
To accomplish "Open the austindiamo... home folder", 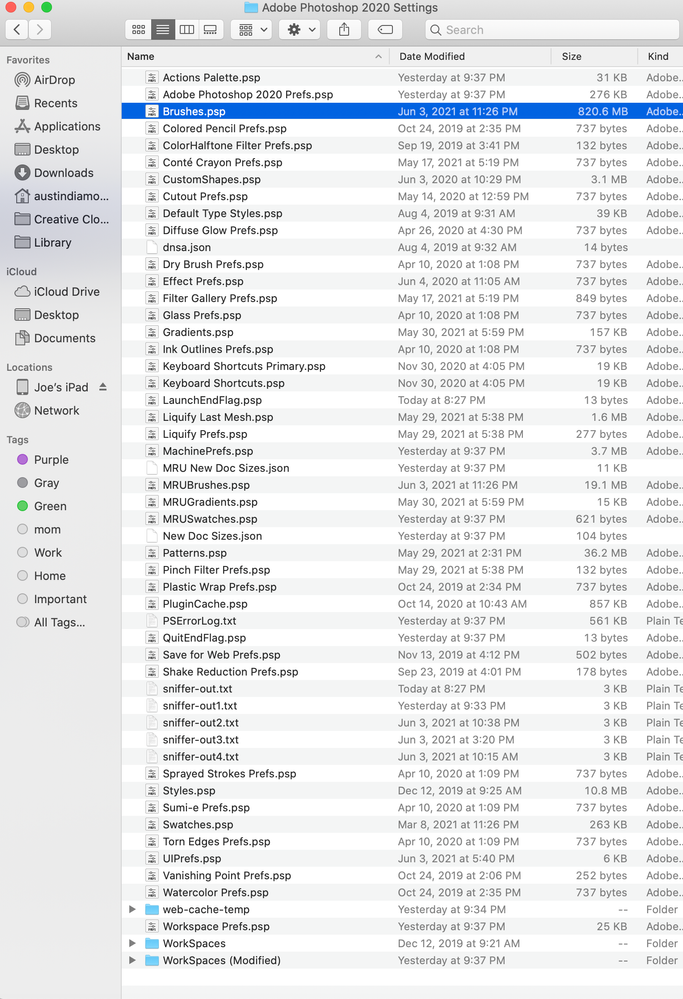I will [x=71, y=196].
